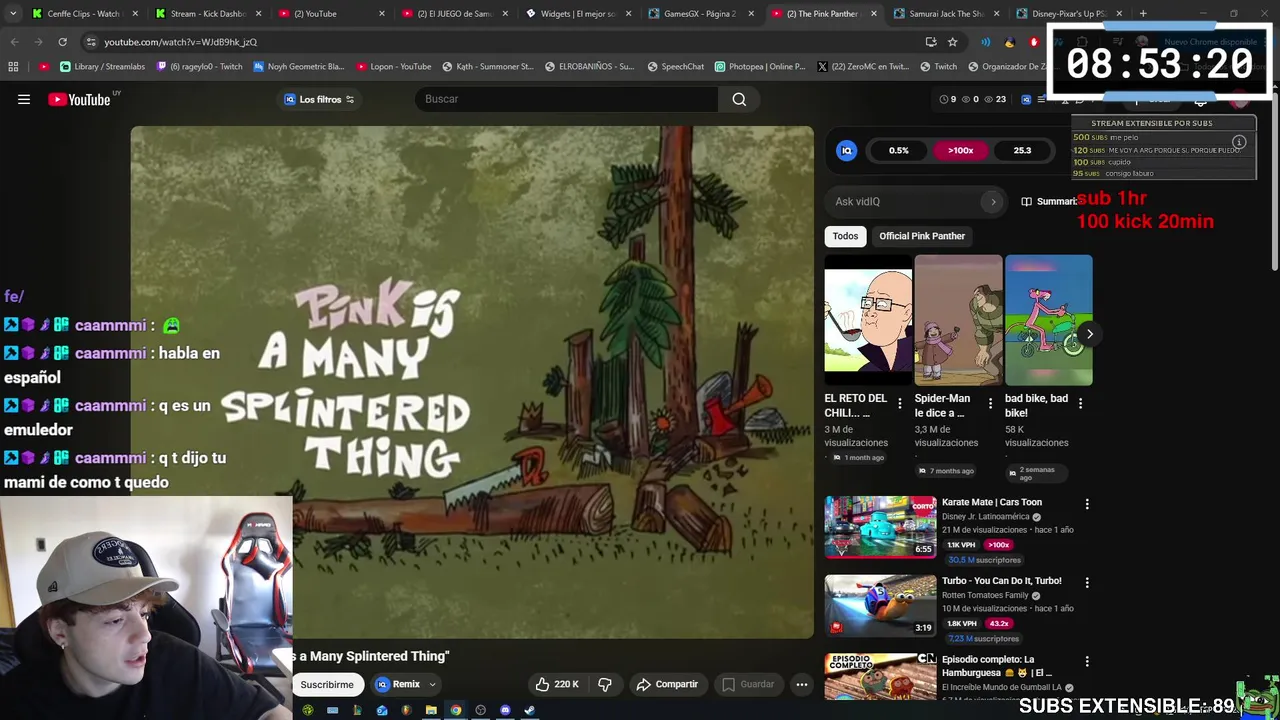Click the 0.5% vidIQ stat pill
This screenshot has height=720, width=1280.
click(899, 150)
